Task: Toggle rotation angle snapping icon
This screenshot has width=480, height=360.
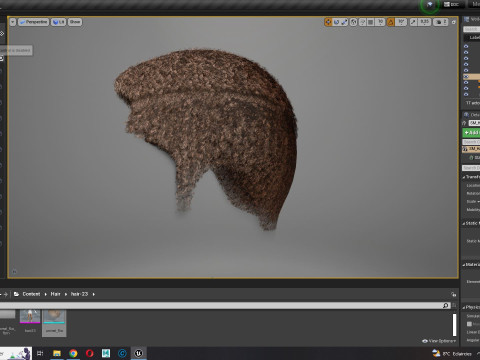Action: [x=390, y=22]
